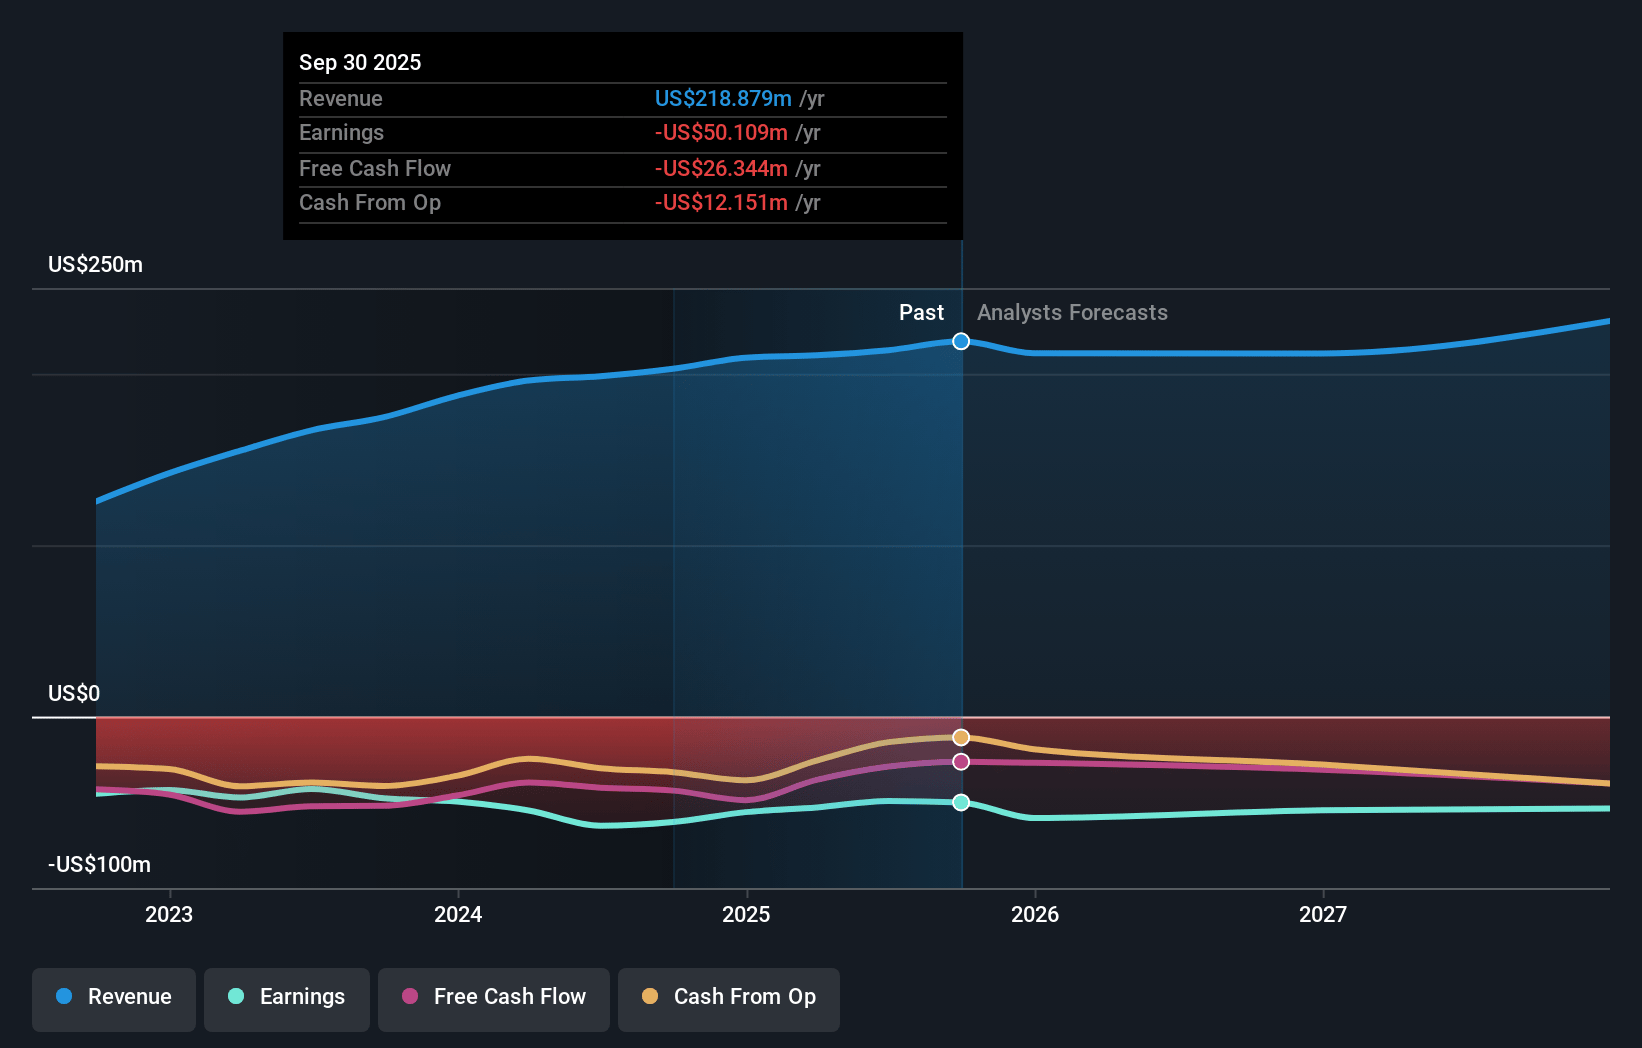Click the orange Cash From Op data marker
This screenshot has width=1642, height=1048.
961,738
